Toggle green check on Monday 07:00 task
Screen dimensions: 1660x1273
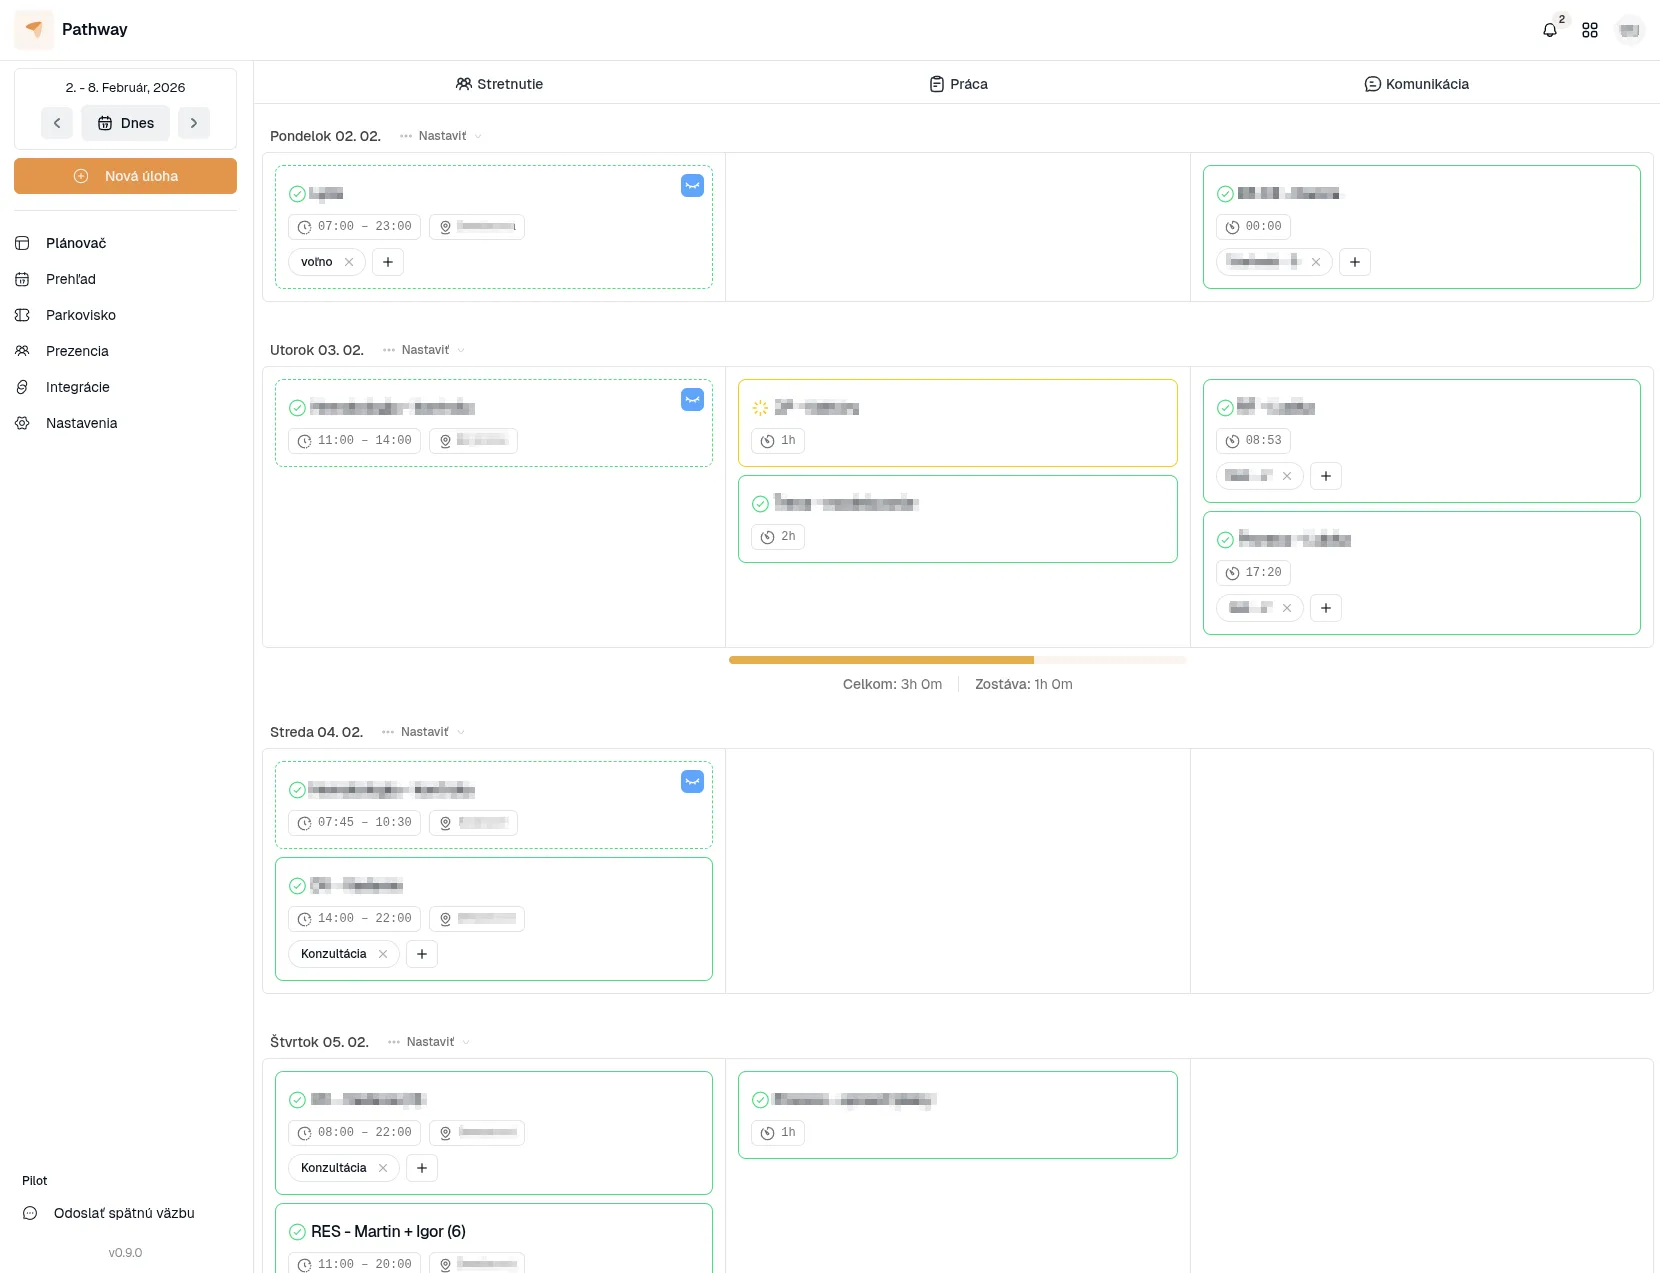297,194
